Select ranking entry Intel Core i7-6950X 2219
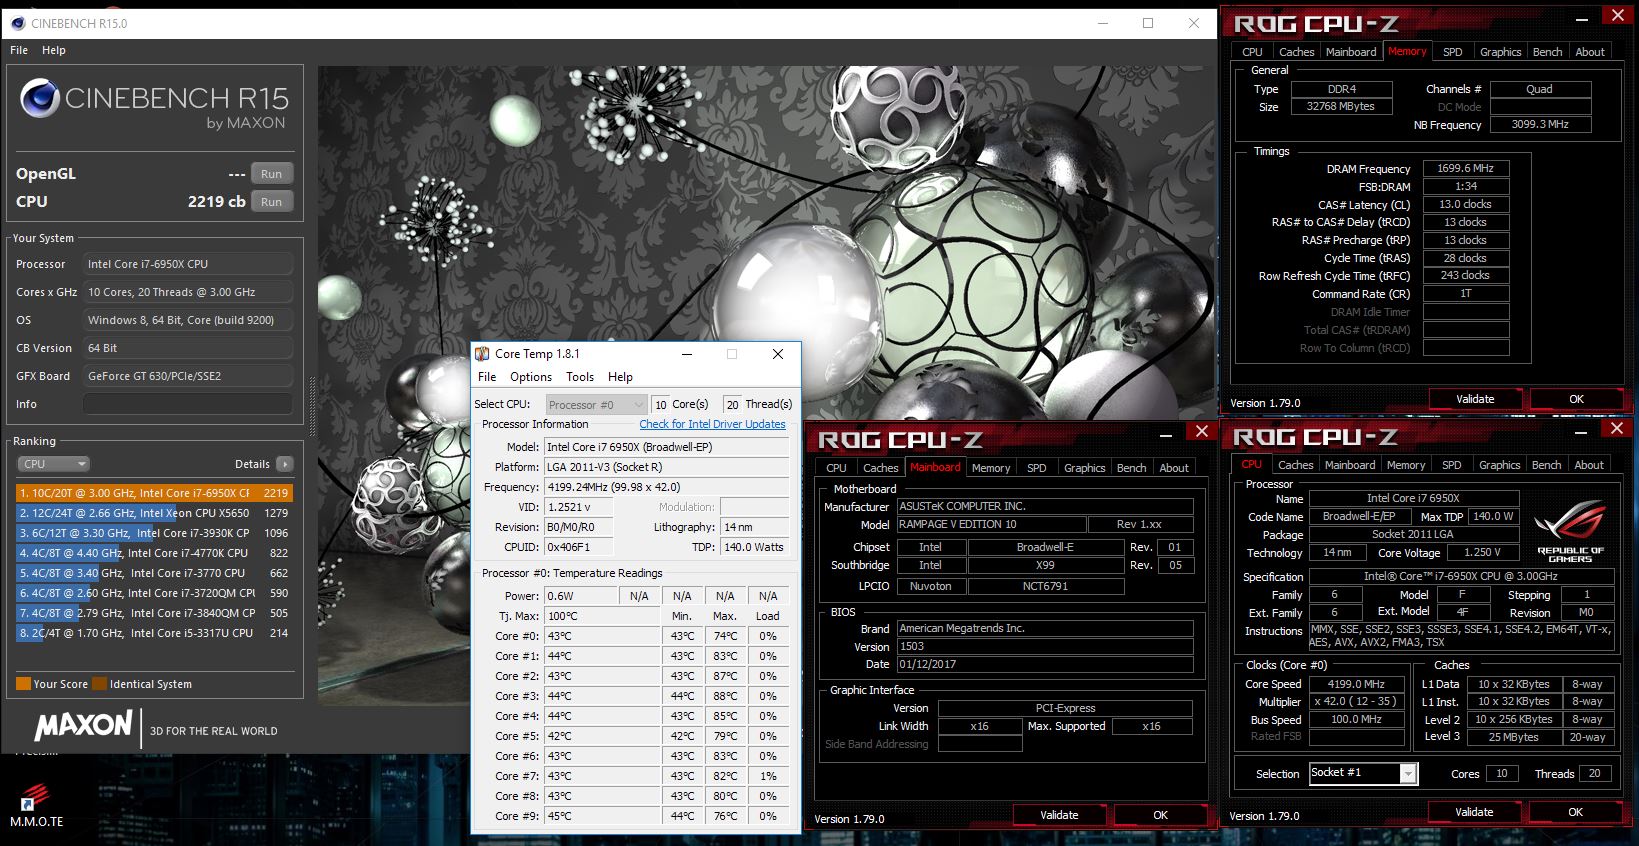1639x846 pixels. pyautogui.click(x=154, y=493)
